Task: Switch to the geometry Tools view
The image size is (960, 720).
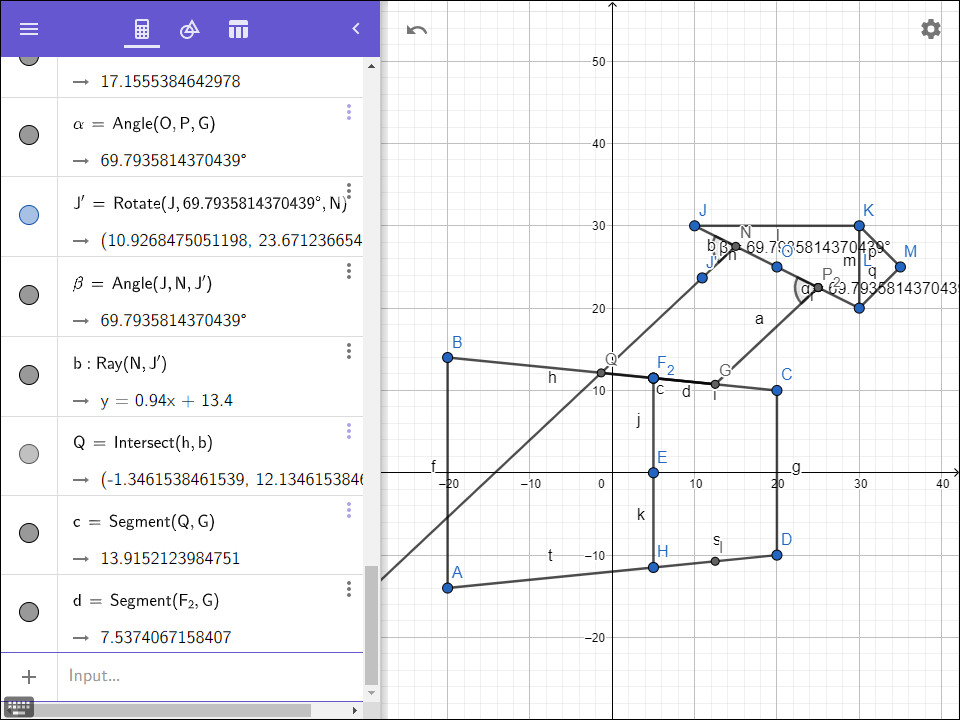Action: 190,29
